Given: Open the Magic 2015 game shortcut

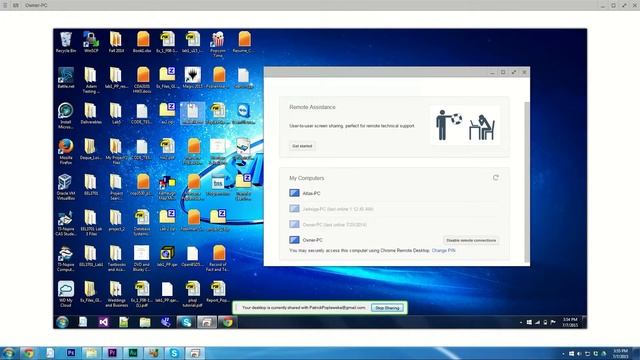Looking at the screenshot, I should tap(193, 78).
